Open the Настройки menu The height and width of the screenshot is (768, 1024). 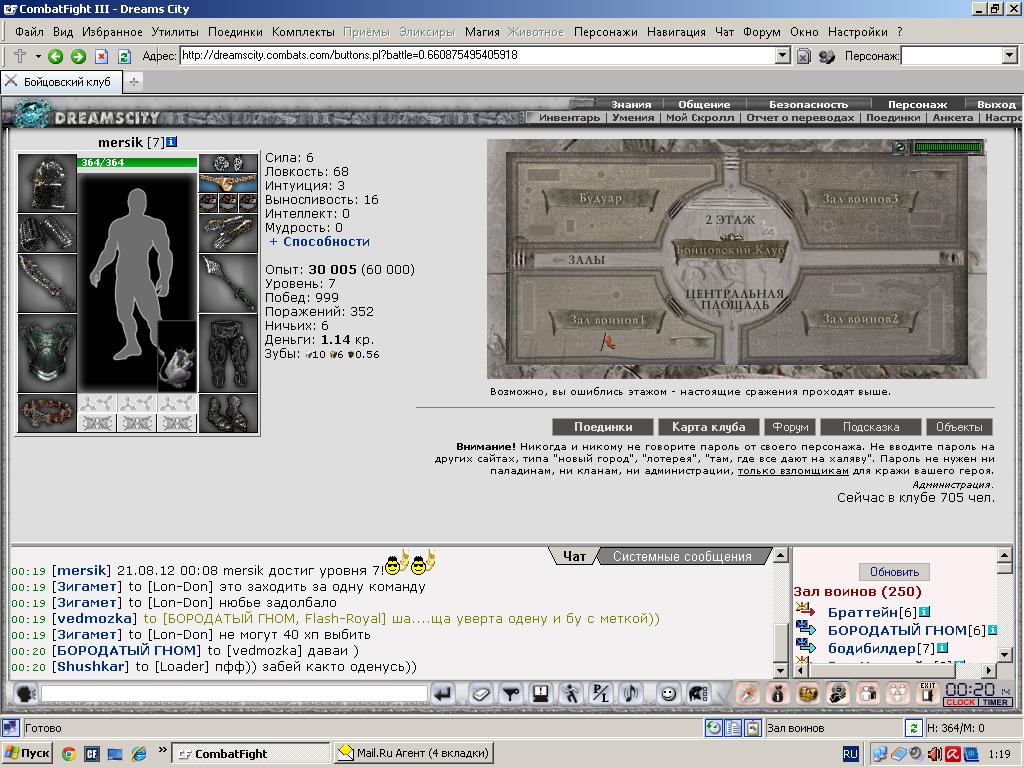[857, 31]
